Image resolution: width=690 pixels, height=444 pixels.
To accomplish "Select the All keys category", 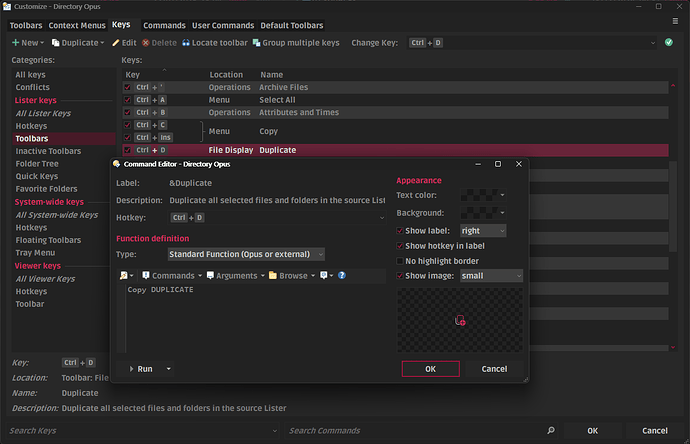I will [x=30, y=75].
